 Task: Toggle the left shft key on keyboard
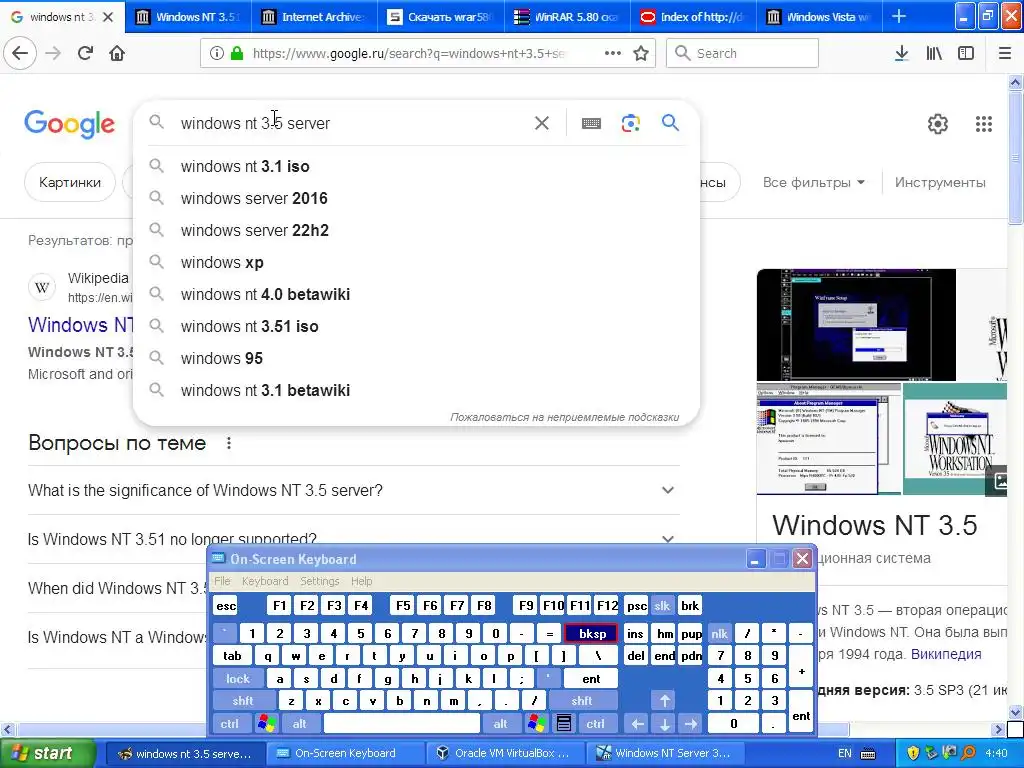point(242,701)
